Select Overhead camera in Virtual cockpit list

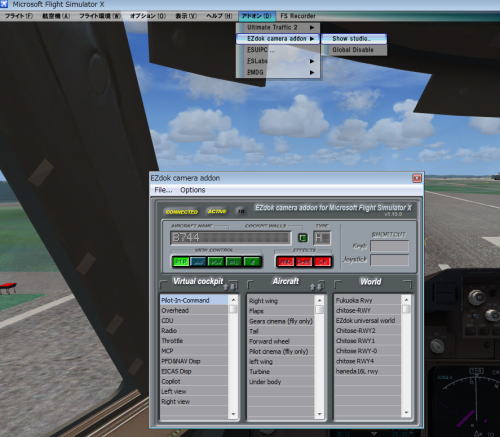pyautogui.click(x=195, y=311)
